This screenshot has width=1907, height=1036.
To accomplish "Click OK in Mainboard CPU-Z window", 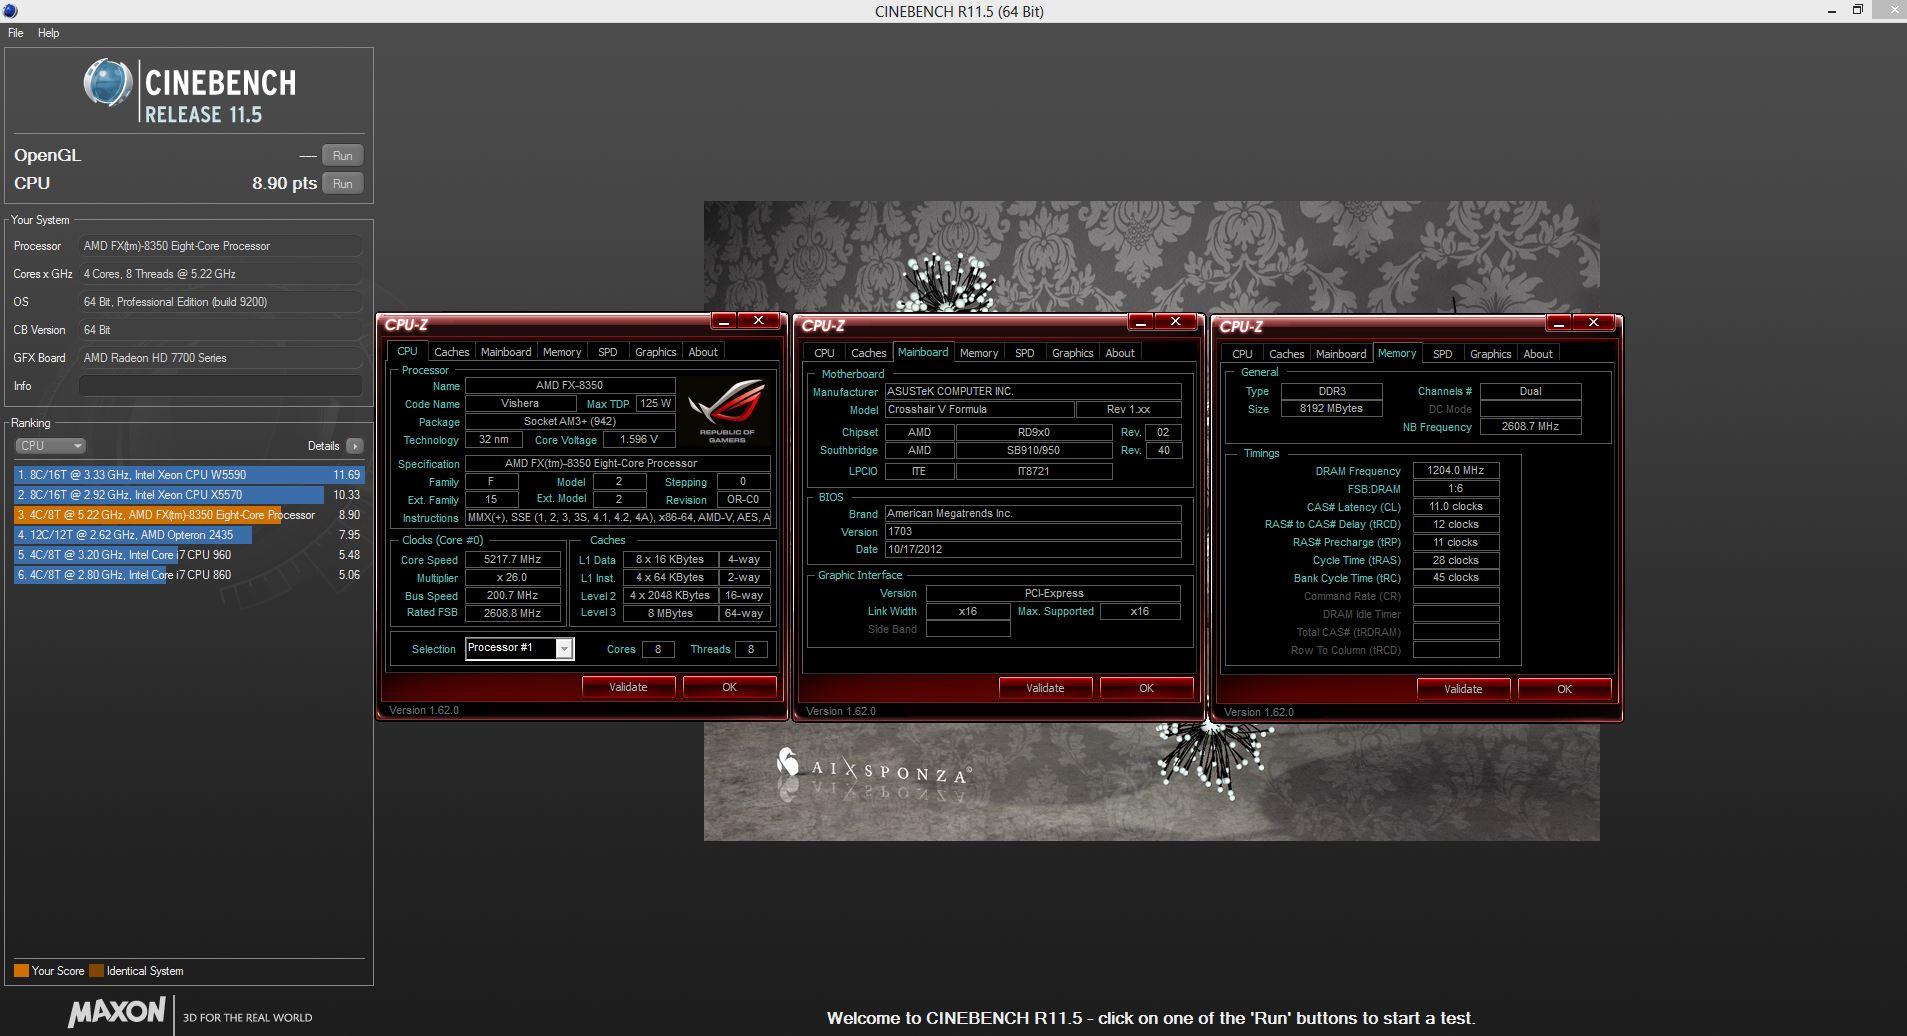I will click(x=1146, y=688).
